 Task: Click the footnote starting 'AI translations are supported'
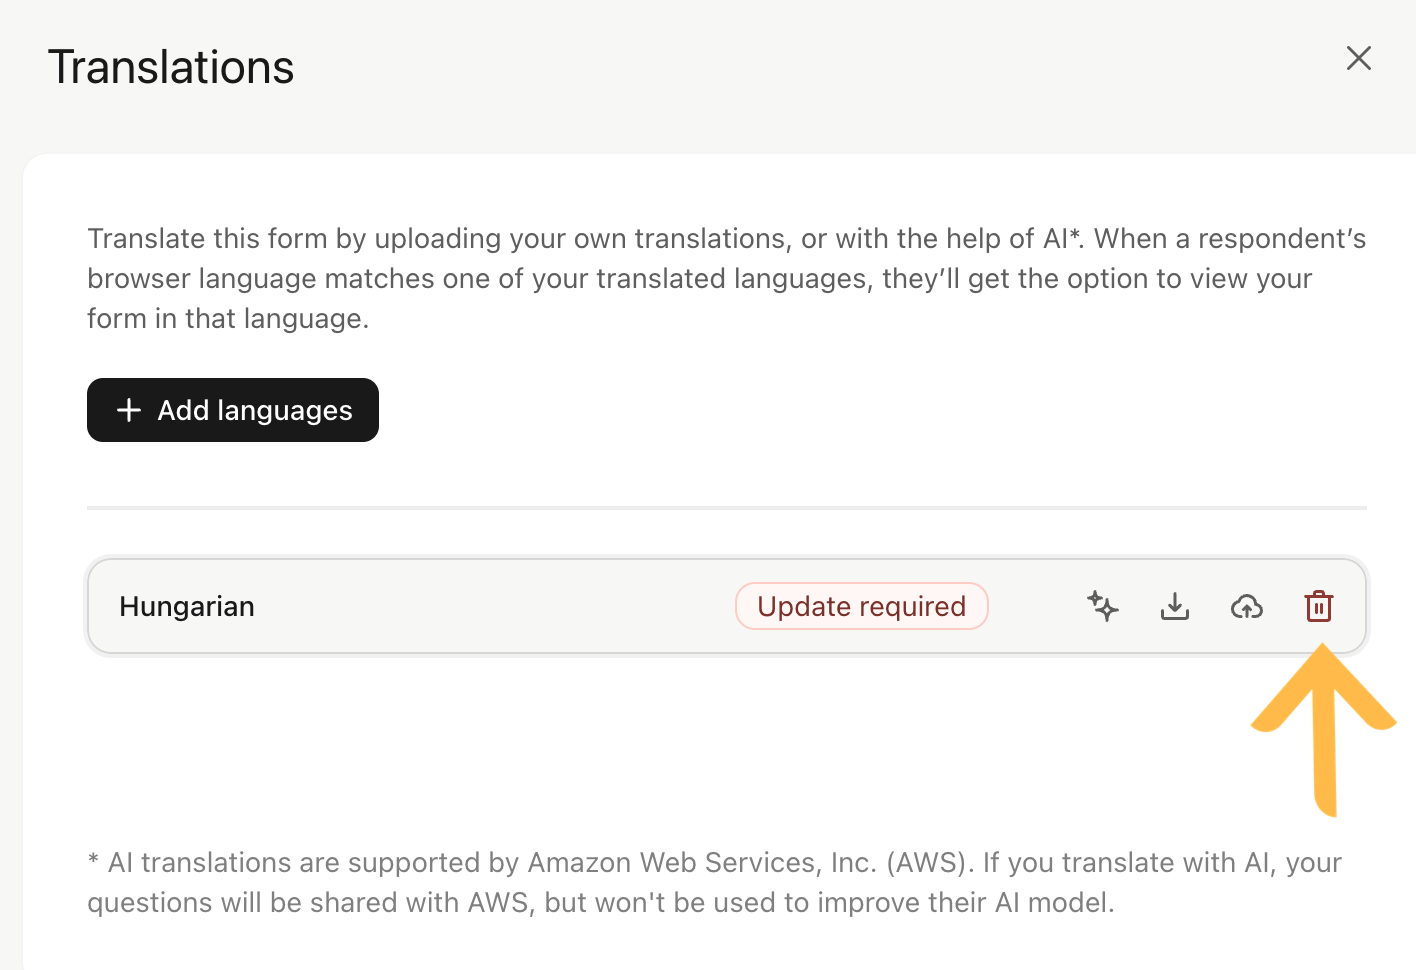(714, 882)
